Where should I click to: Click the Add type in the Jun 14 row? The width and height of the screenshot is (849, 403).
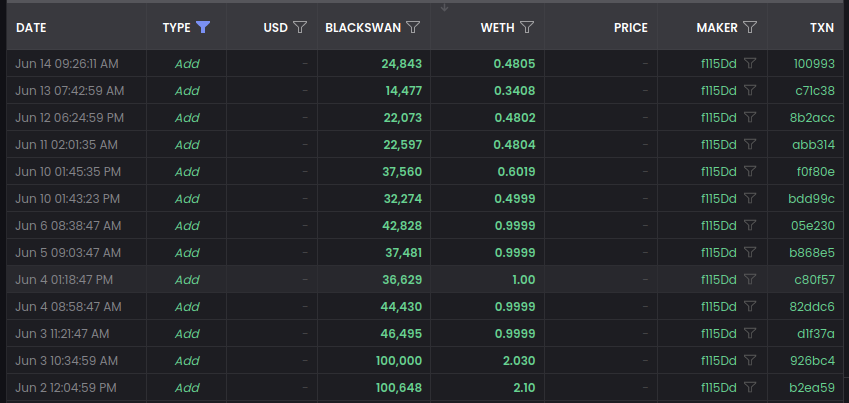(x=187, y=64)
